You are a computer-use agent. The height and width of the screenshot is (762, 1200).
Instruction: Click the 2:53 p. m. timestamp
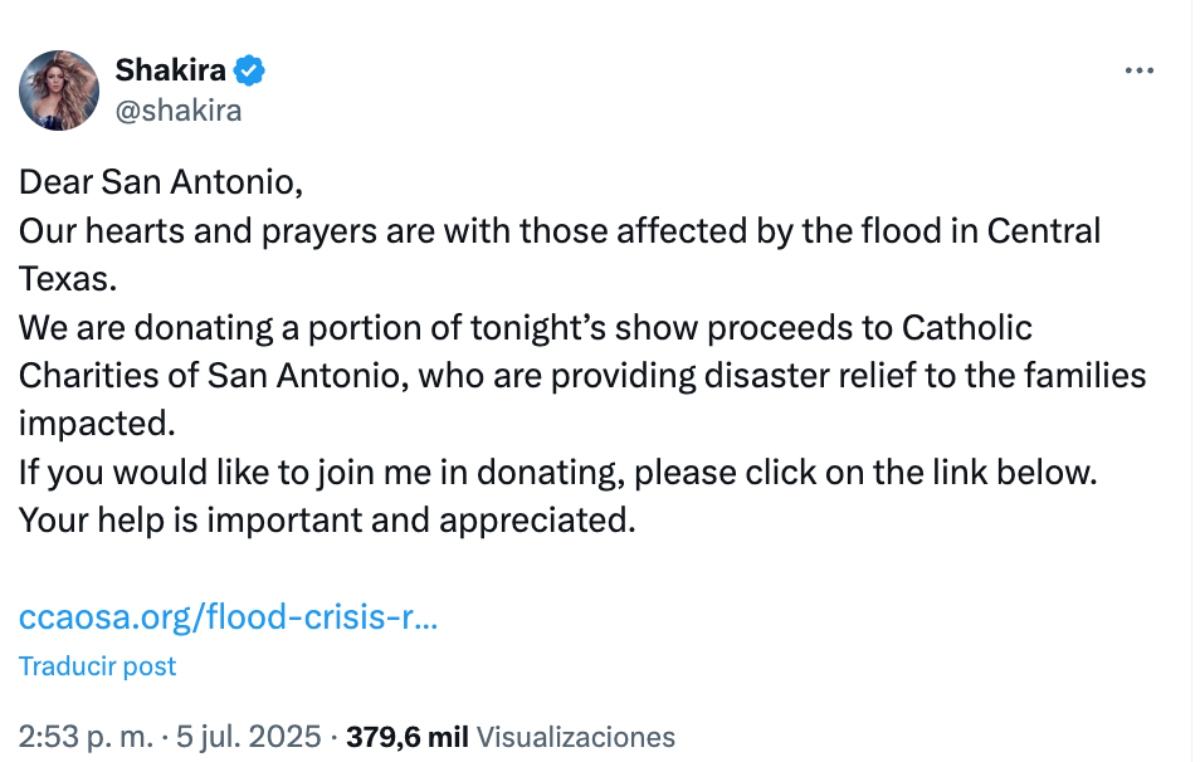pos(87,738)
